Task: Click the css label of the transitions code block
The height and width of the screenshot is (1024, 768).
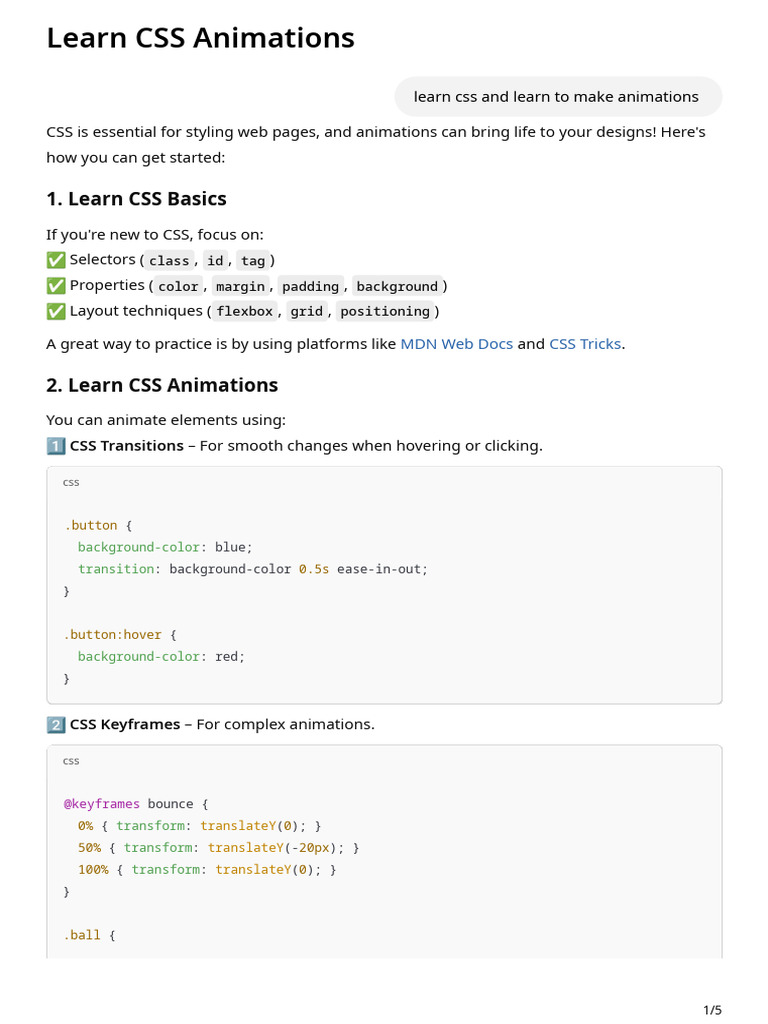Action: [x=71, y=483]
